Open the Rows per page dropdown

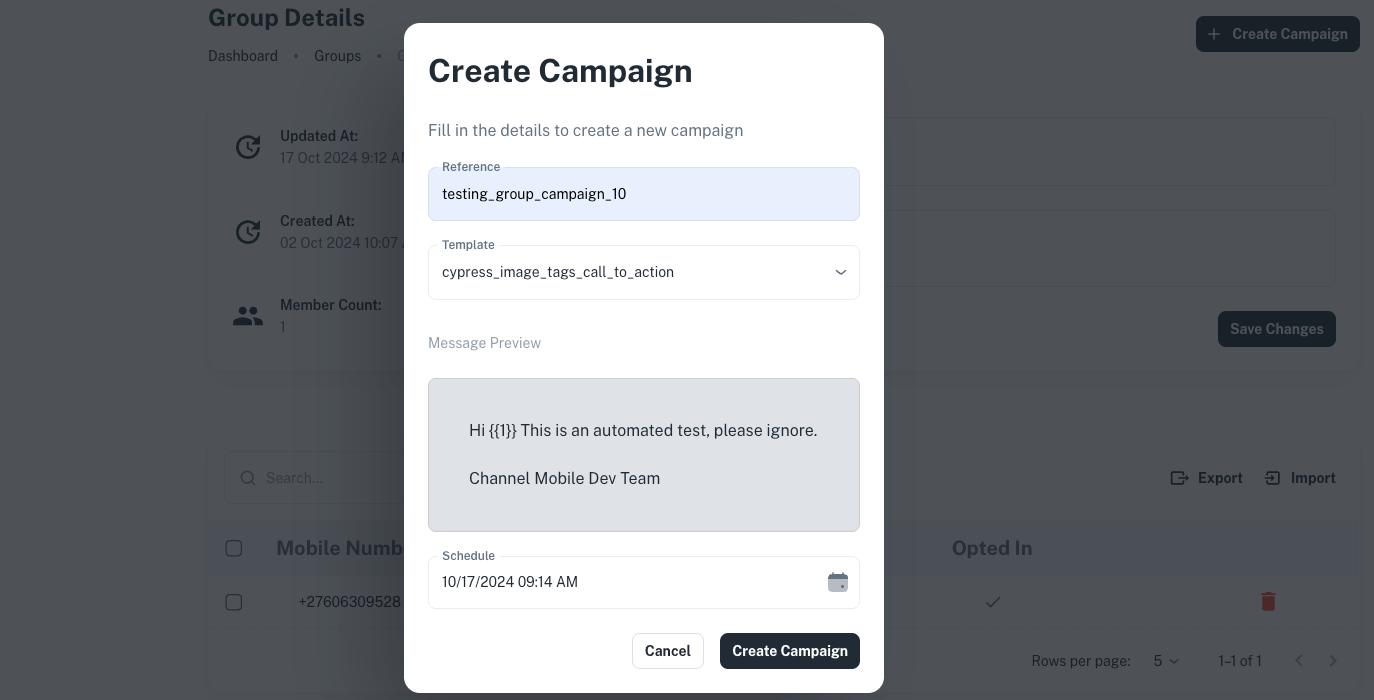click(1166, 661)
